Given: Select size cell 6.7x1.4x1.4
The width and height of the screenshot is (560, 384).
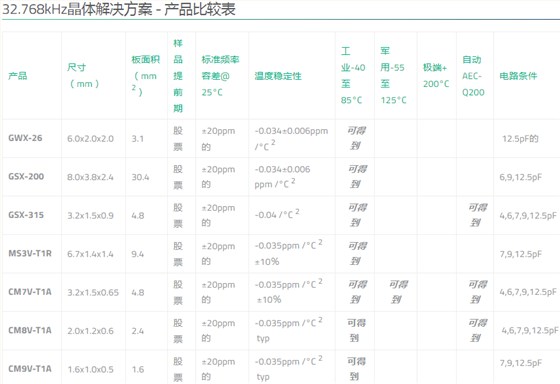Looking at the screenshot, I should [90, 254].
